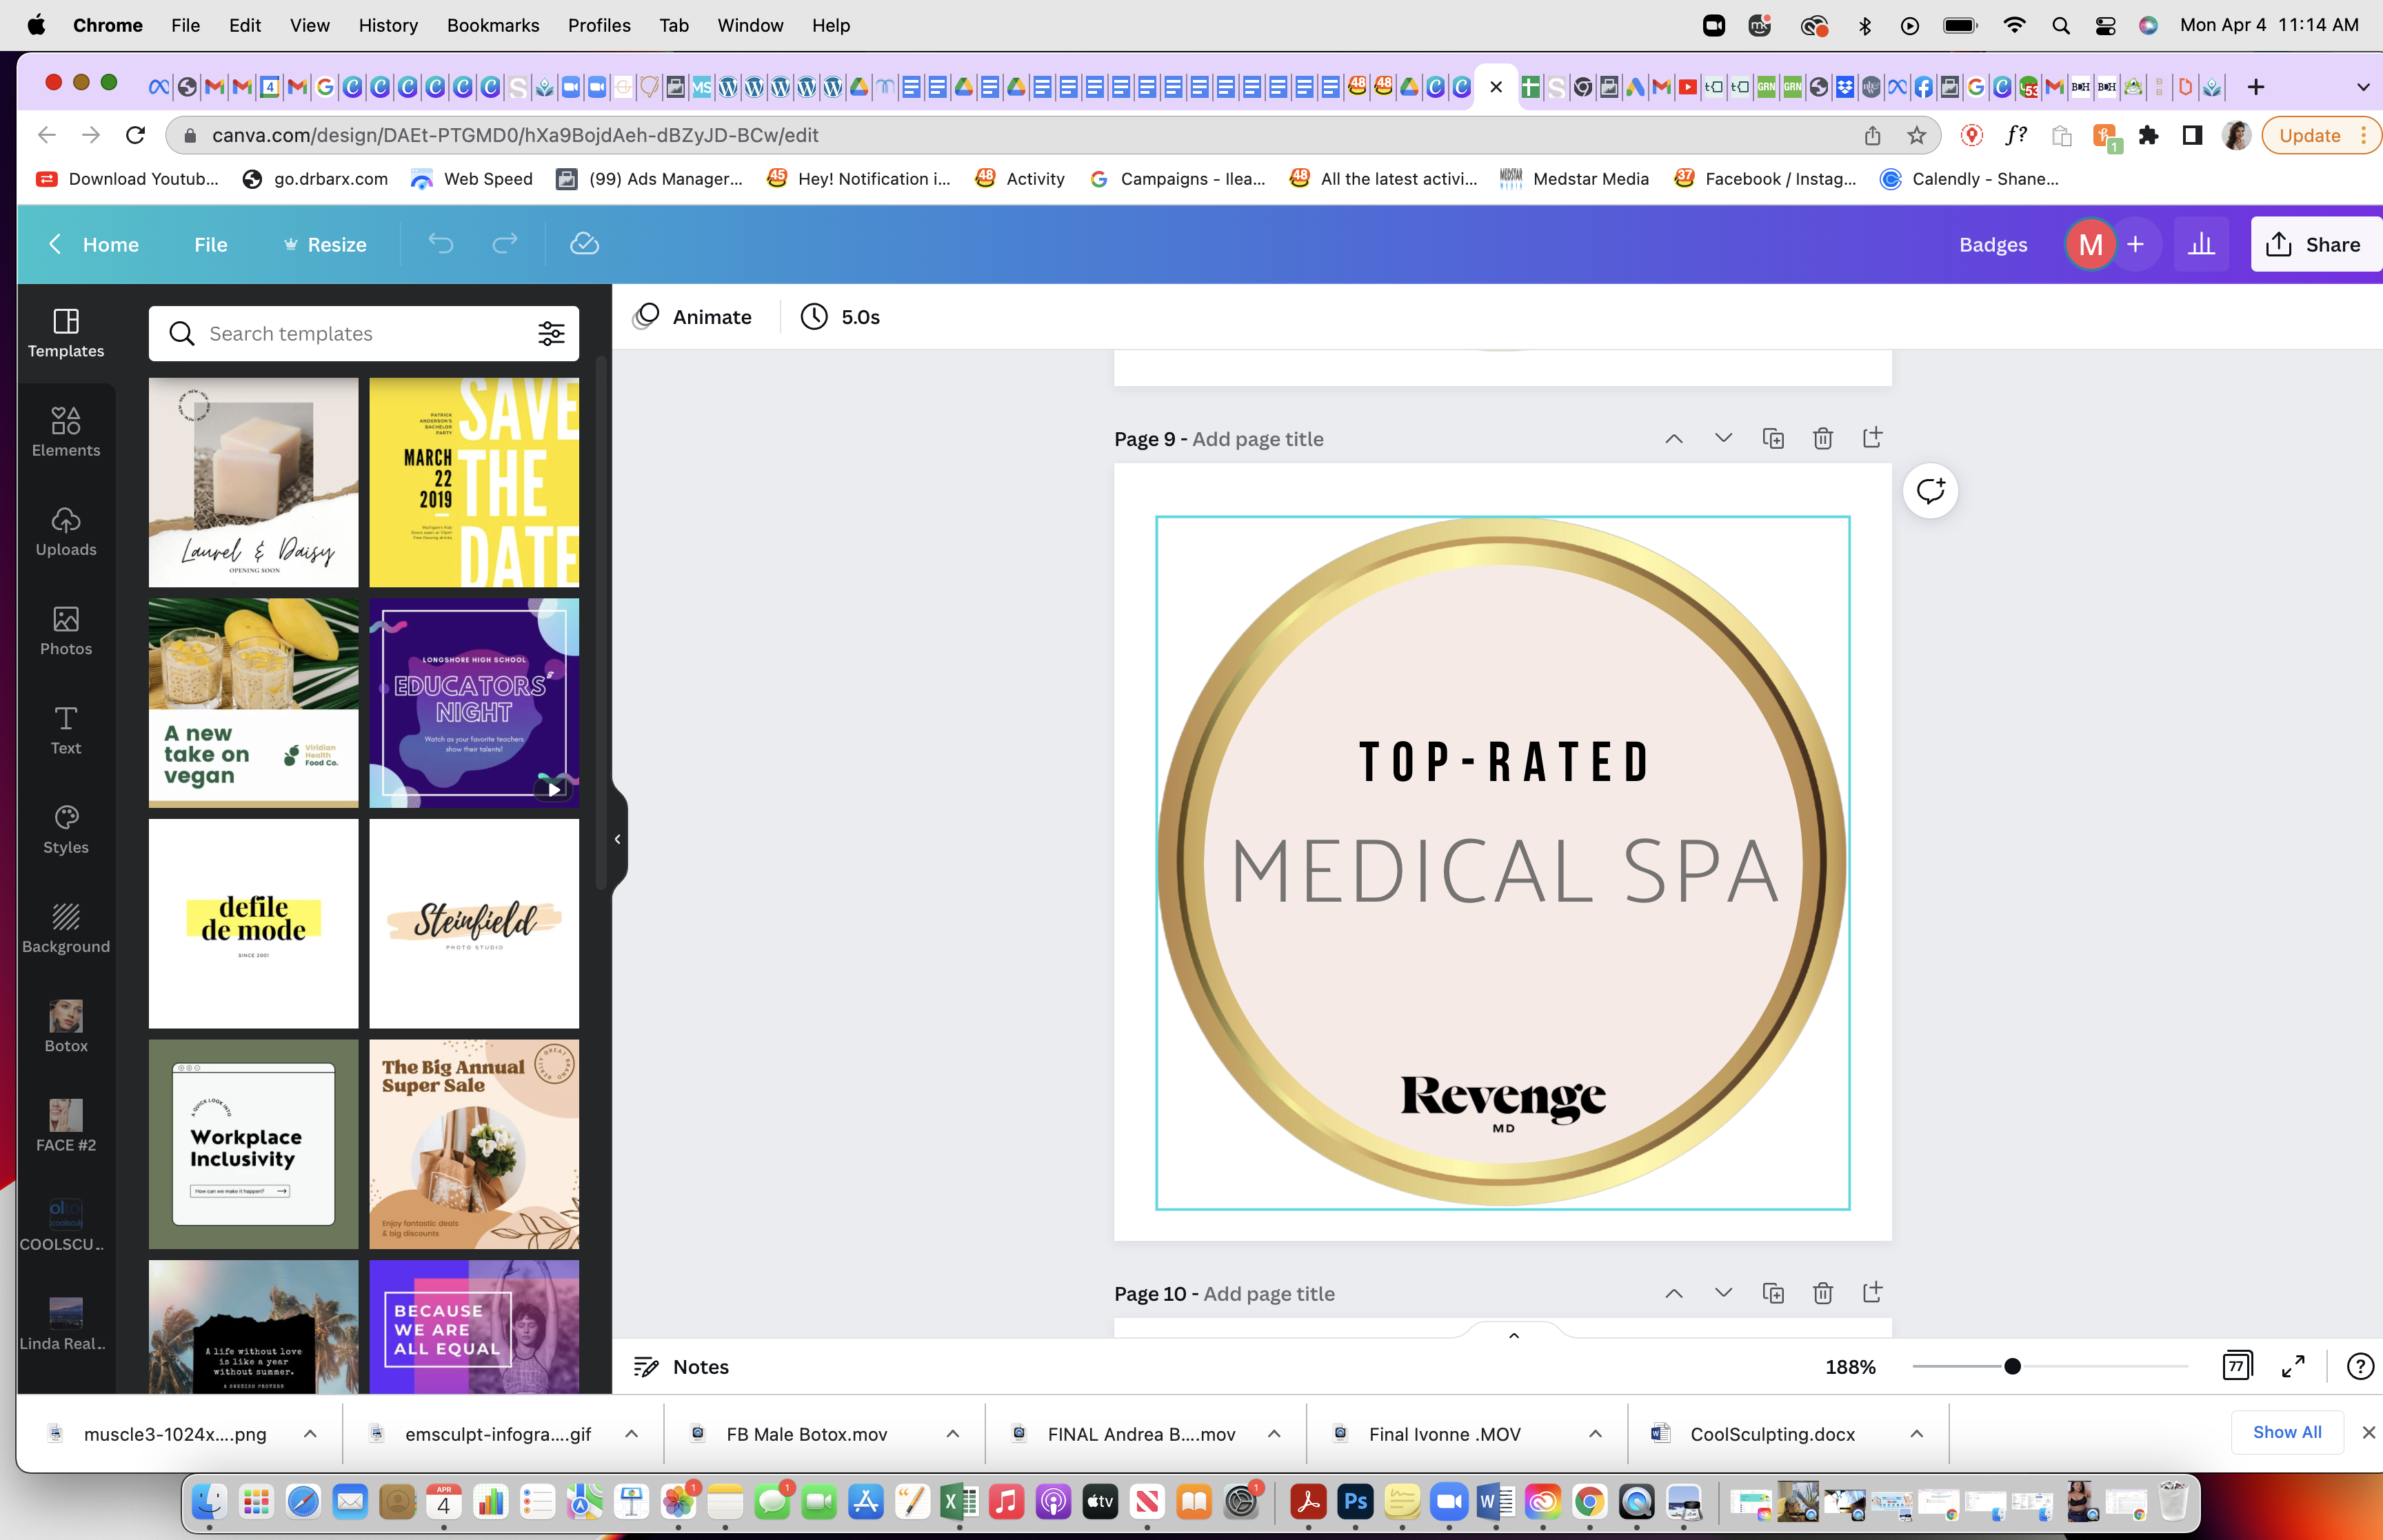The height and width of the screenshot is (1540, 2383).
Task: Open the Uploads panel
Action: [x=66, y=531]
